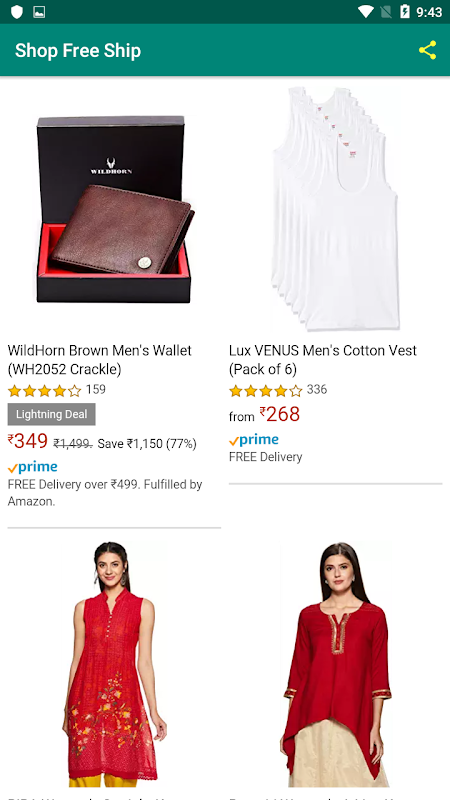Screen dimensions: 450x800
Task: Tap the shield icon in status bar
Action: 17,12
